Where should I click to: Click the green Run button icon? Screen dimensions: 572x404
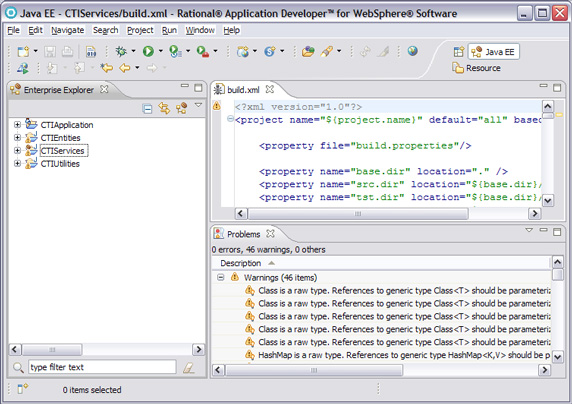pos(148,51)
